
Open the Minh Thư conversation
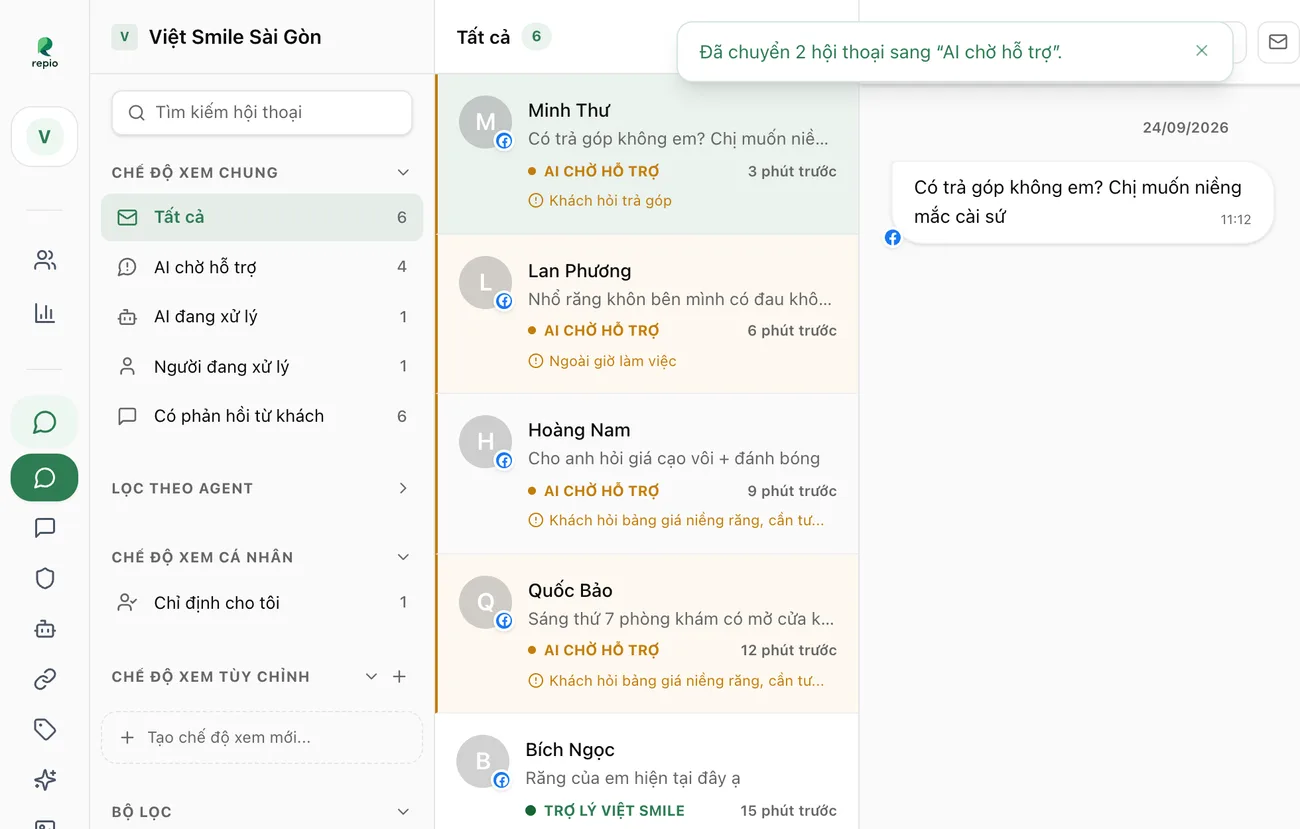pyautogui.click(x=648, y=154)
